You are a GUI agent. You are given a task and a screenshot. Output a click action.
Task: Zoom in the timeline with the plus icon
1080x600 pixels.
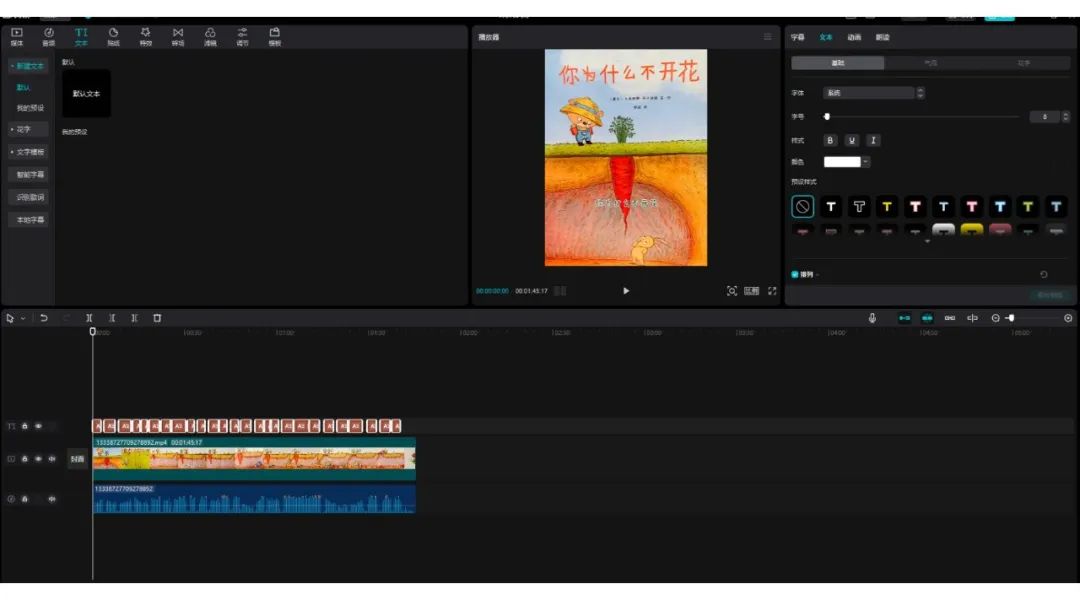1068,318
